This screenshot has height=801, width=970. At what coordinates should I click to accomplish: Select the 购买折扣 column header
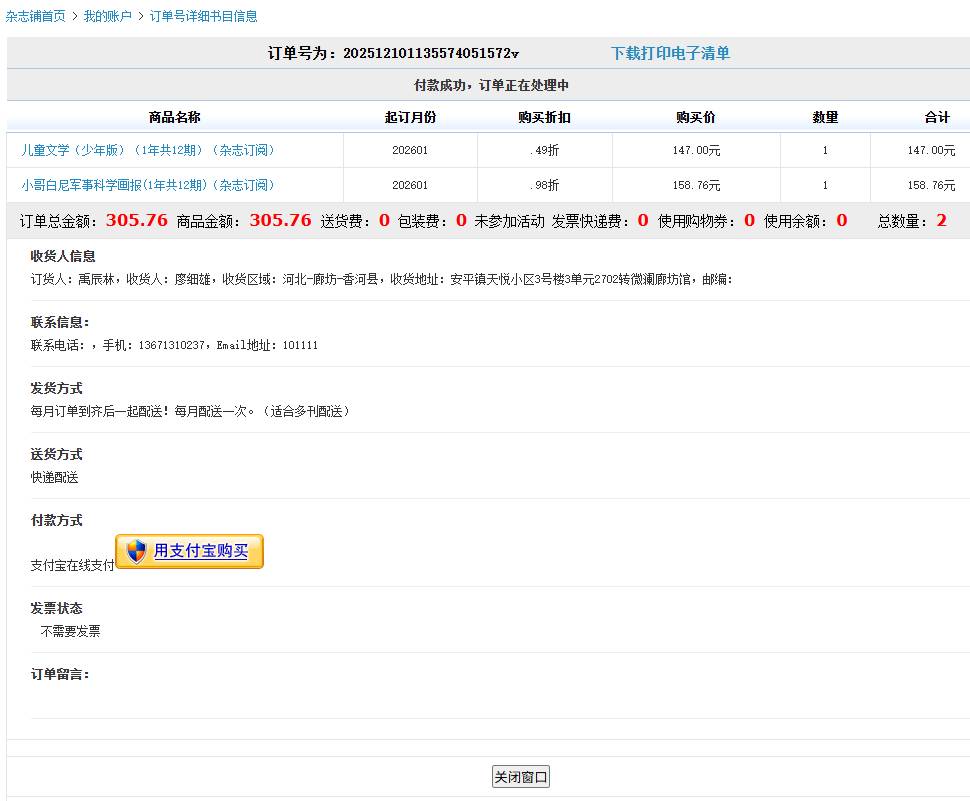click(544, 117)
